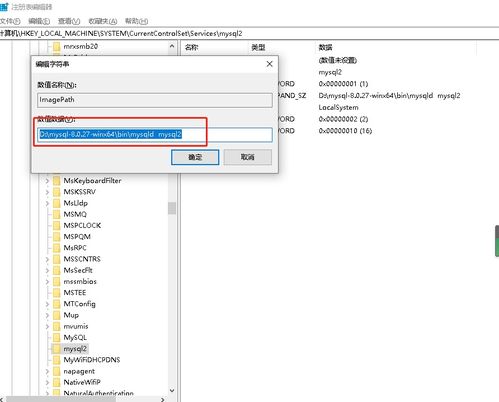Click the mrxsmb20 folder icon
Image resolution: width=499 pixels, height=402 pixels.
coord(57,46)
